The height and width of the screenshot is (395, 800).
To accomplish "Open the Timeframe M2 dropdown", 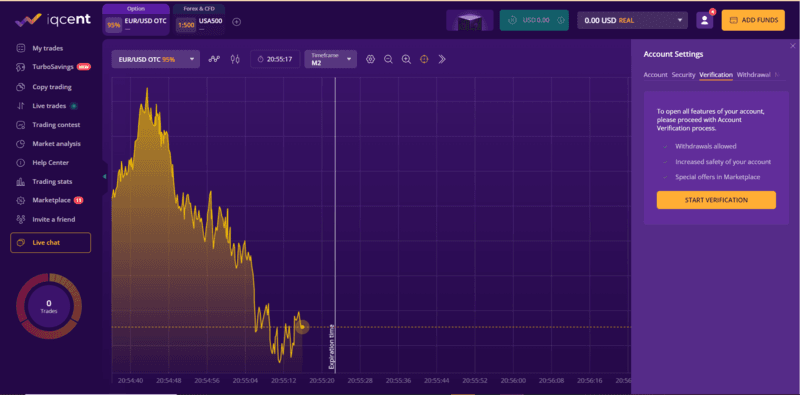I will click(x=330, y=59).
